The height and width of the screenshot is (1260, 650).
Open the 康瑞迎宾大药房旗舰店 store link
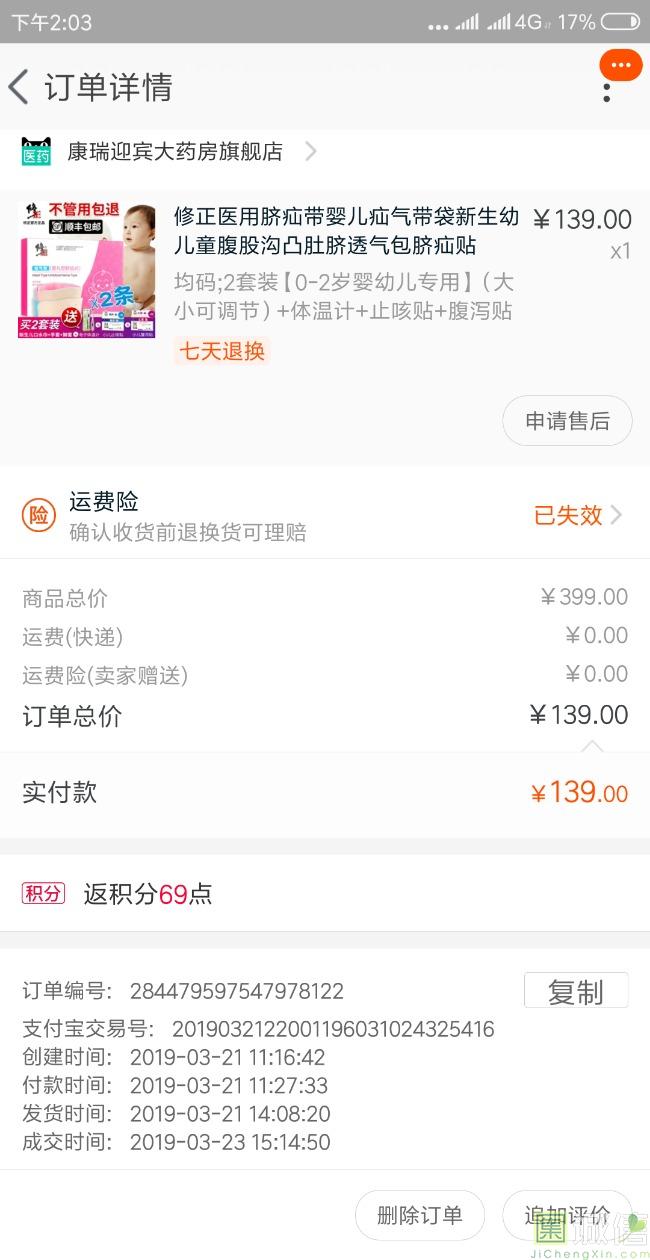[175, 152]
